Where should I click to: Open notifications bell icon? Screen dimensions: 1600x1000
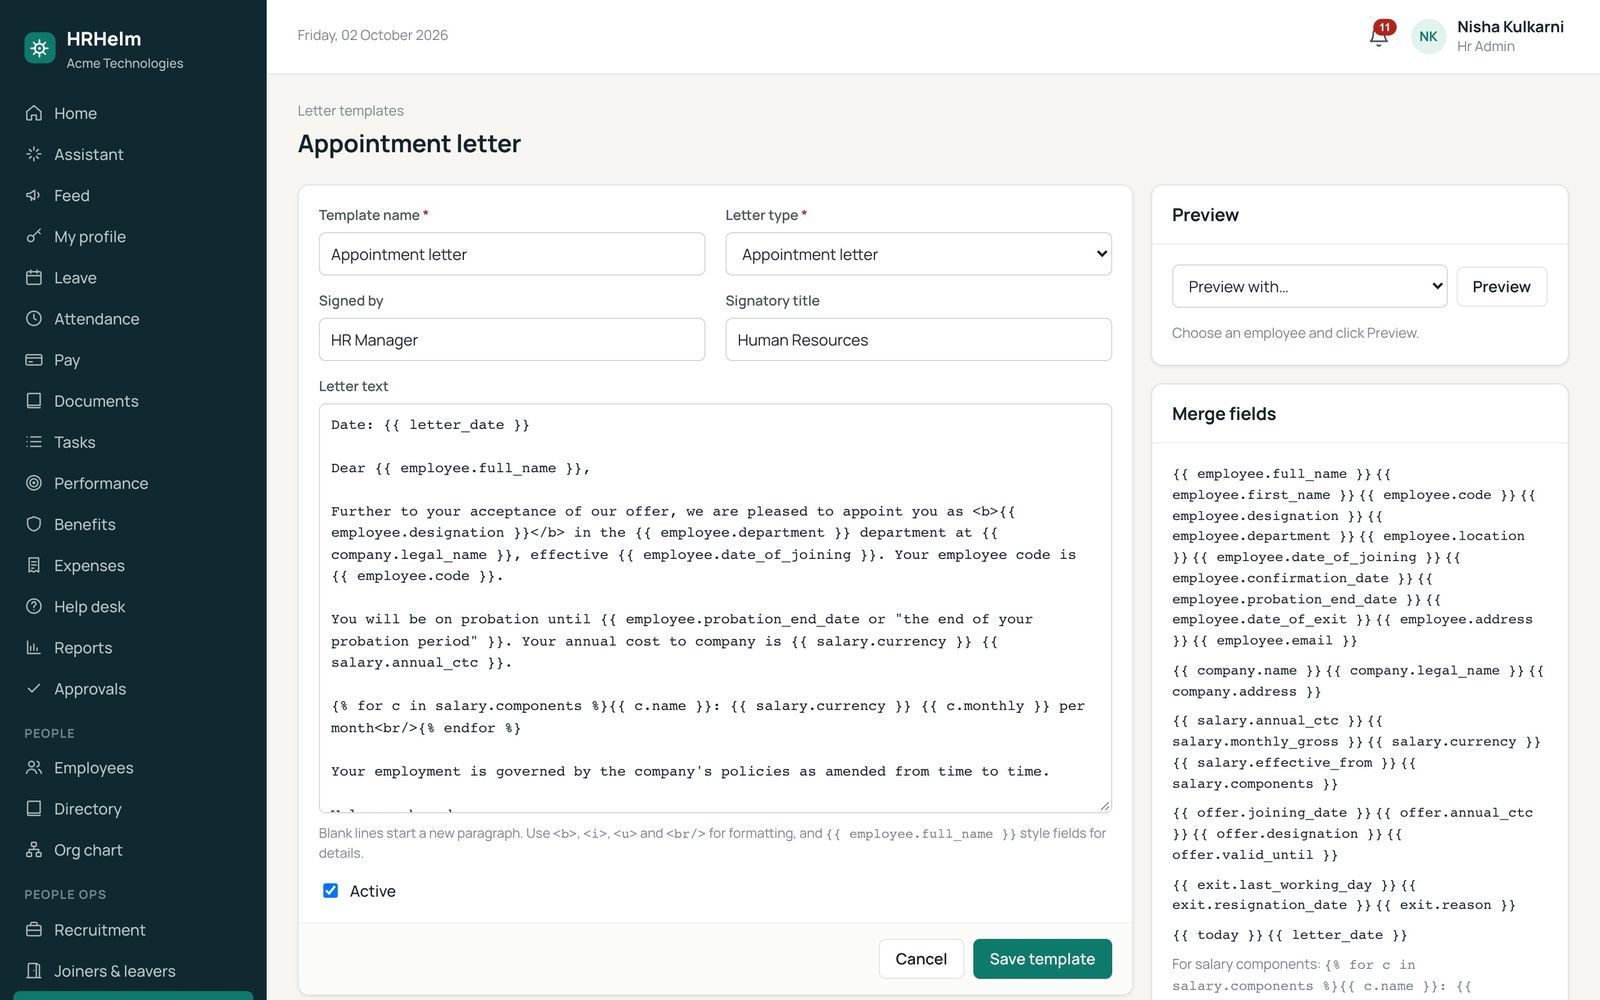pos(1379,36)
